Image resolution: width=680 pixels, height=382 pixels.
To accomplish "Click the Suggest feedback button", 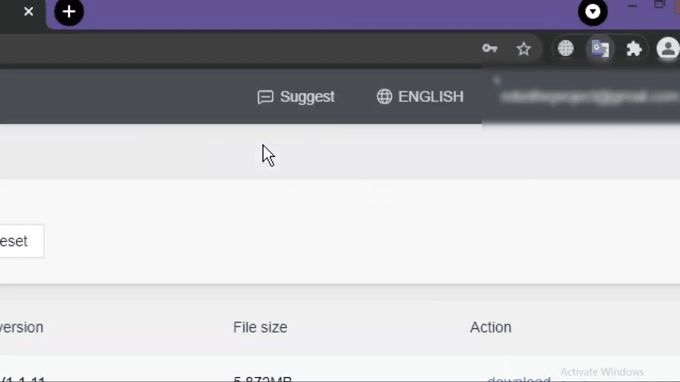I will coord(296,97).
